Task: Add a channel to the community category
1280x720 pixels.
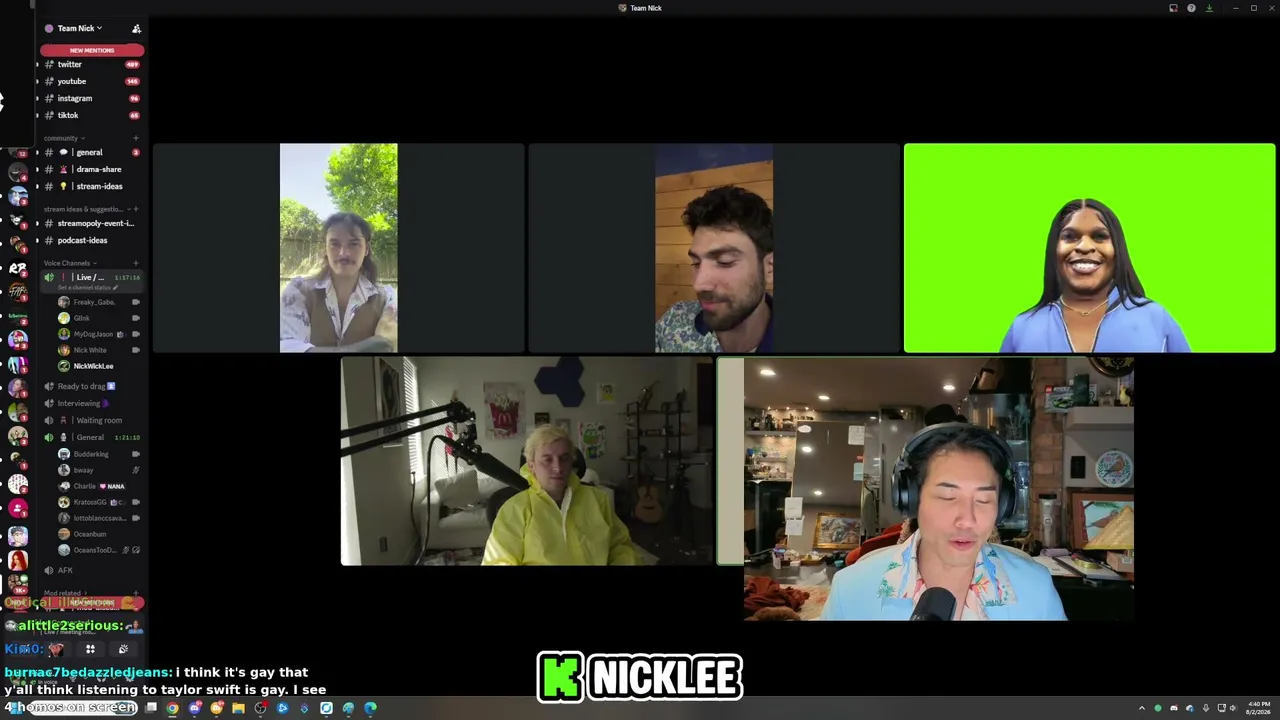Action: point(136,138)
